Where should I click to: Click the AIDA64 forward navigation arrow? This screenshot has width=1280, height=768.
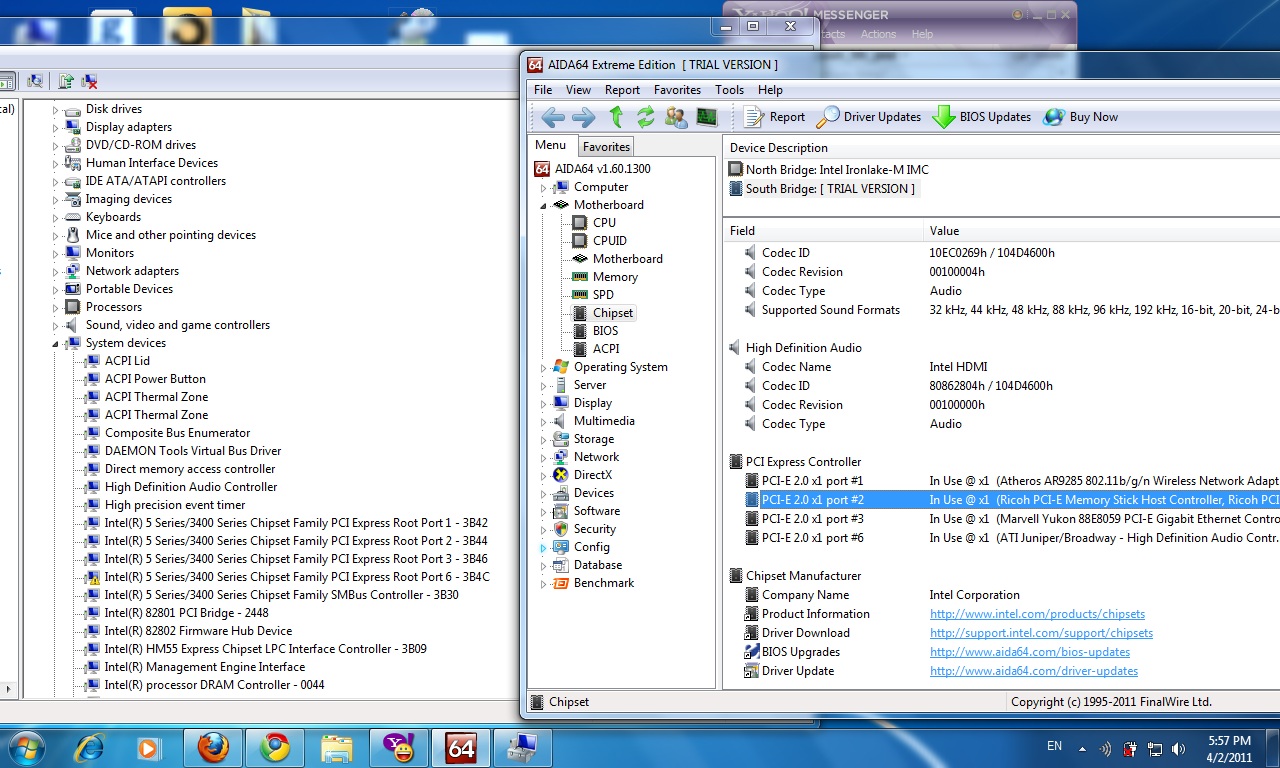(583, 117)
